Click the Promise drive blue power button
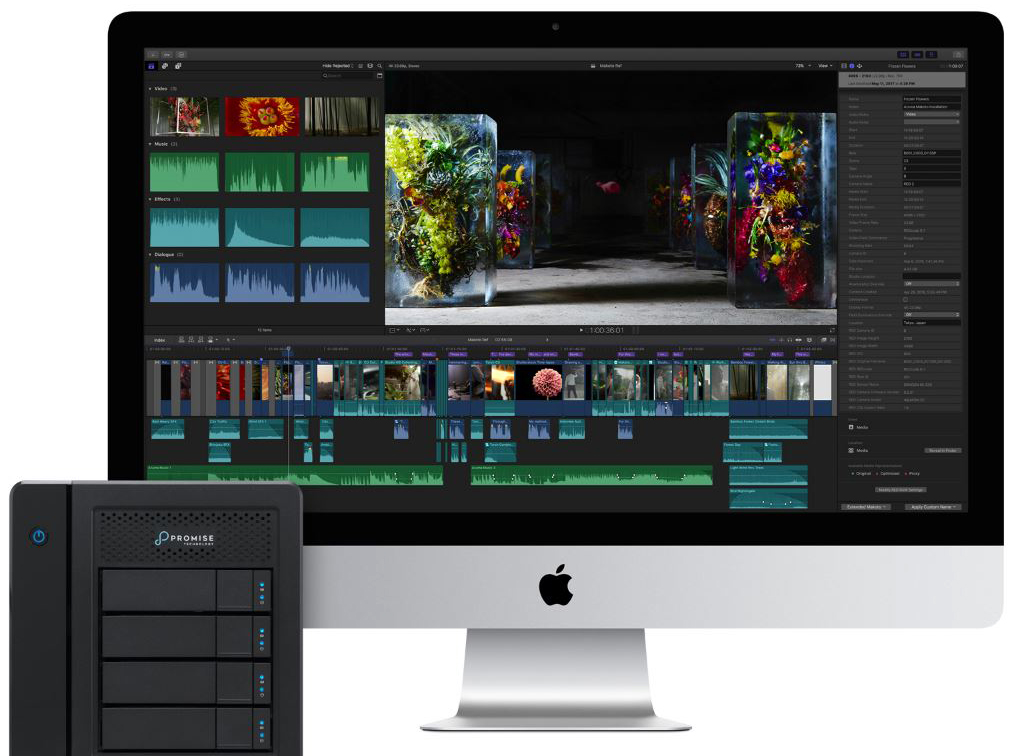 point(39,537)
